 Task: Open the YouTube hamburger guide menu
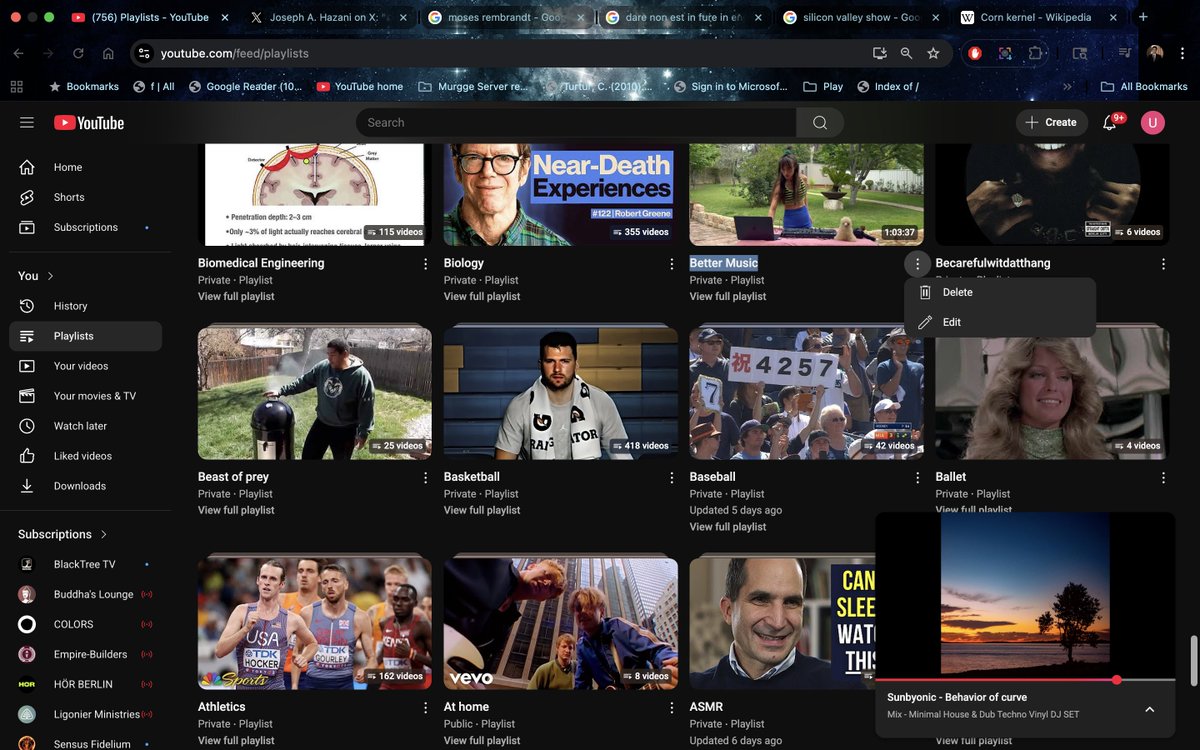(x=27, y=123)
